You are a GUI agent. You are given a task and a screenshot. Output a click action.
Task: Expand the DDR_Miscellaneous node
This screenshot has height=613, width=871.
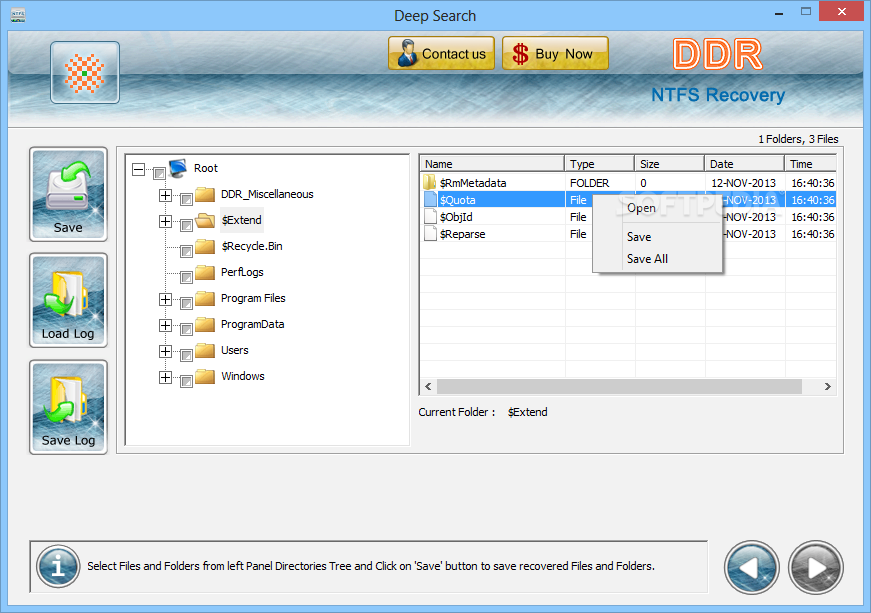click(x=165, y=195)
